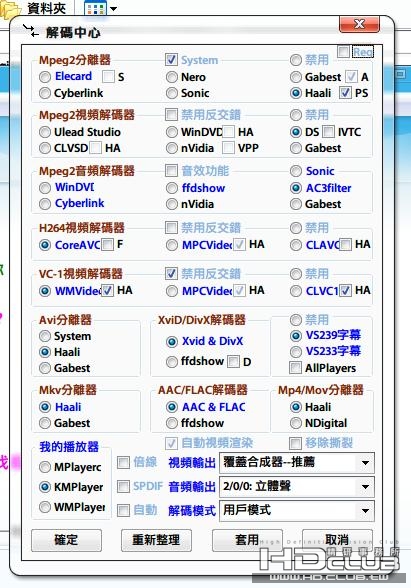
Task: Open the view mode dropdown arrow beside 資料夾
Action: (113, 8)
